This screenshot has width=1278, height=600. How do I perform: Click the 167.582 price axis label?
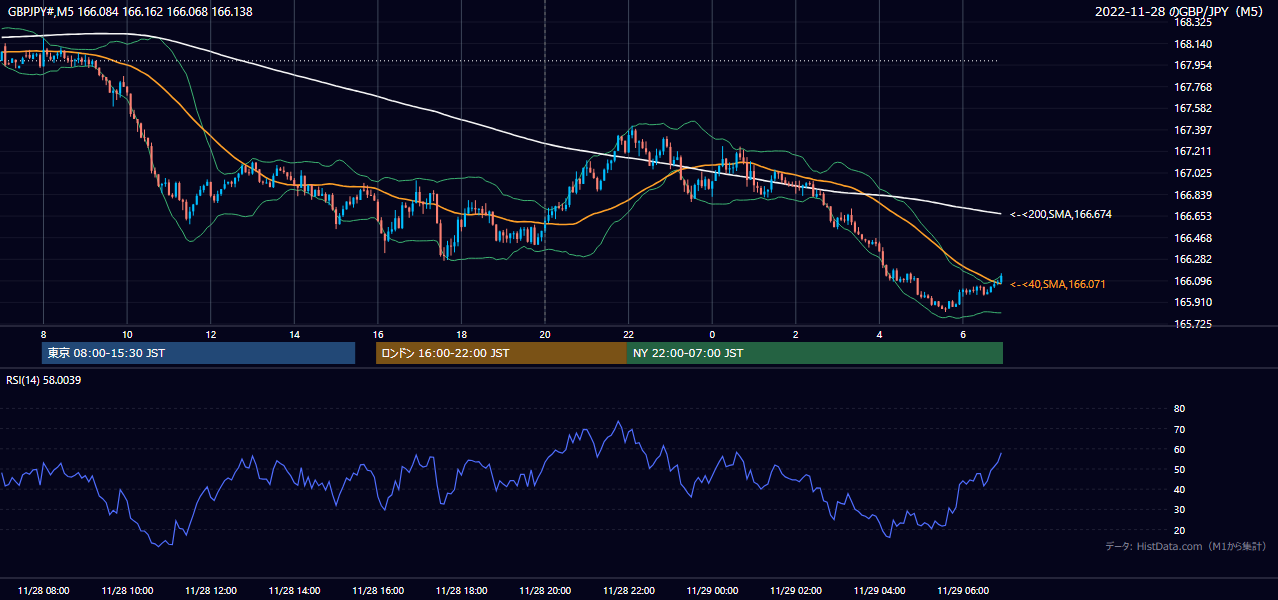click(x=1192, y=108)
